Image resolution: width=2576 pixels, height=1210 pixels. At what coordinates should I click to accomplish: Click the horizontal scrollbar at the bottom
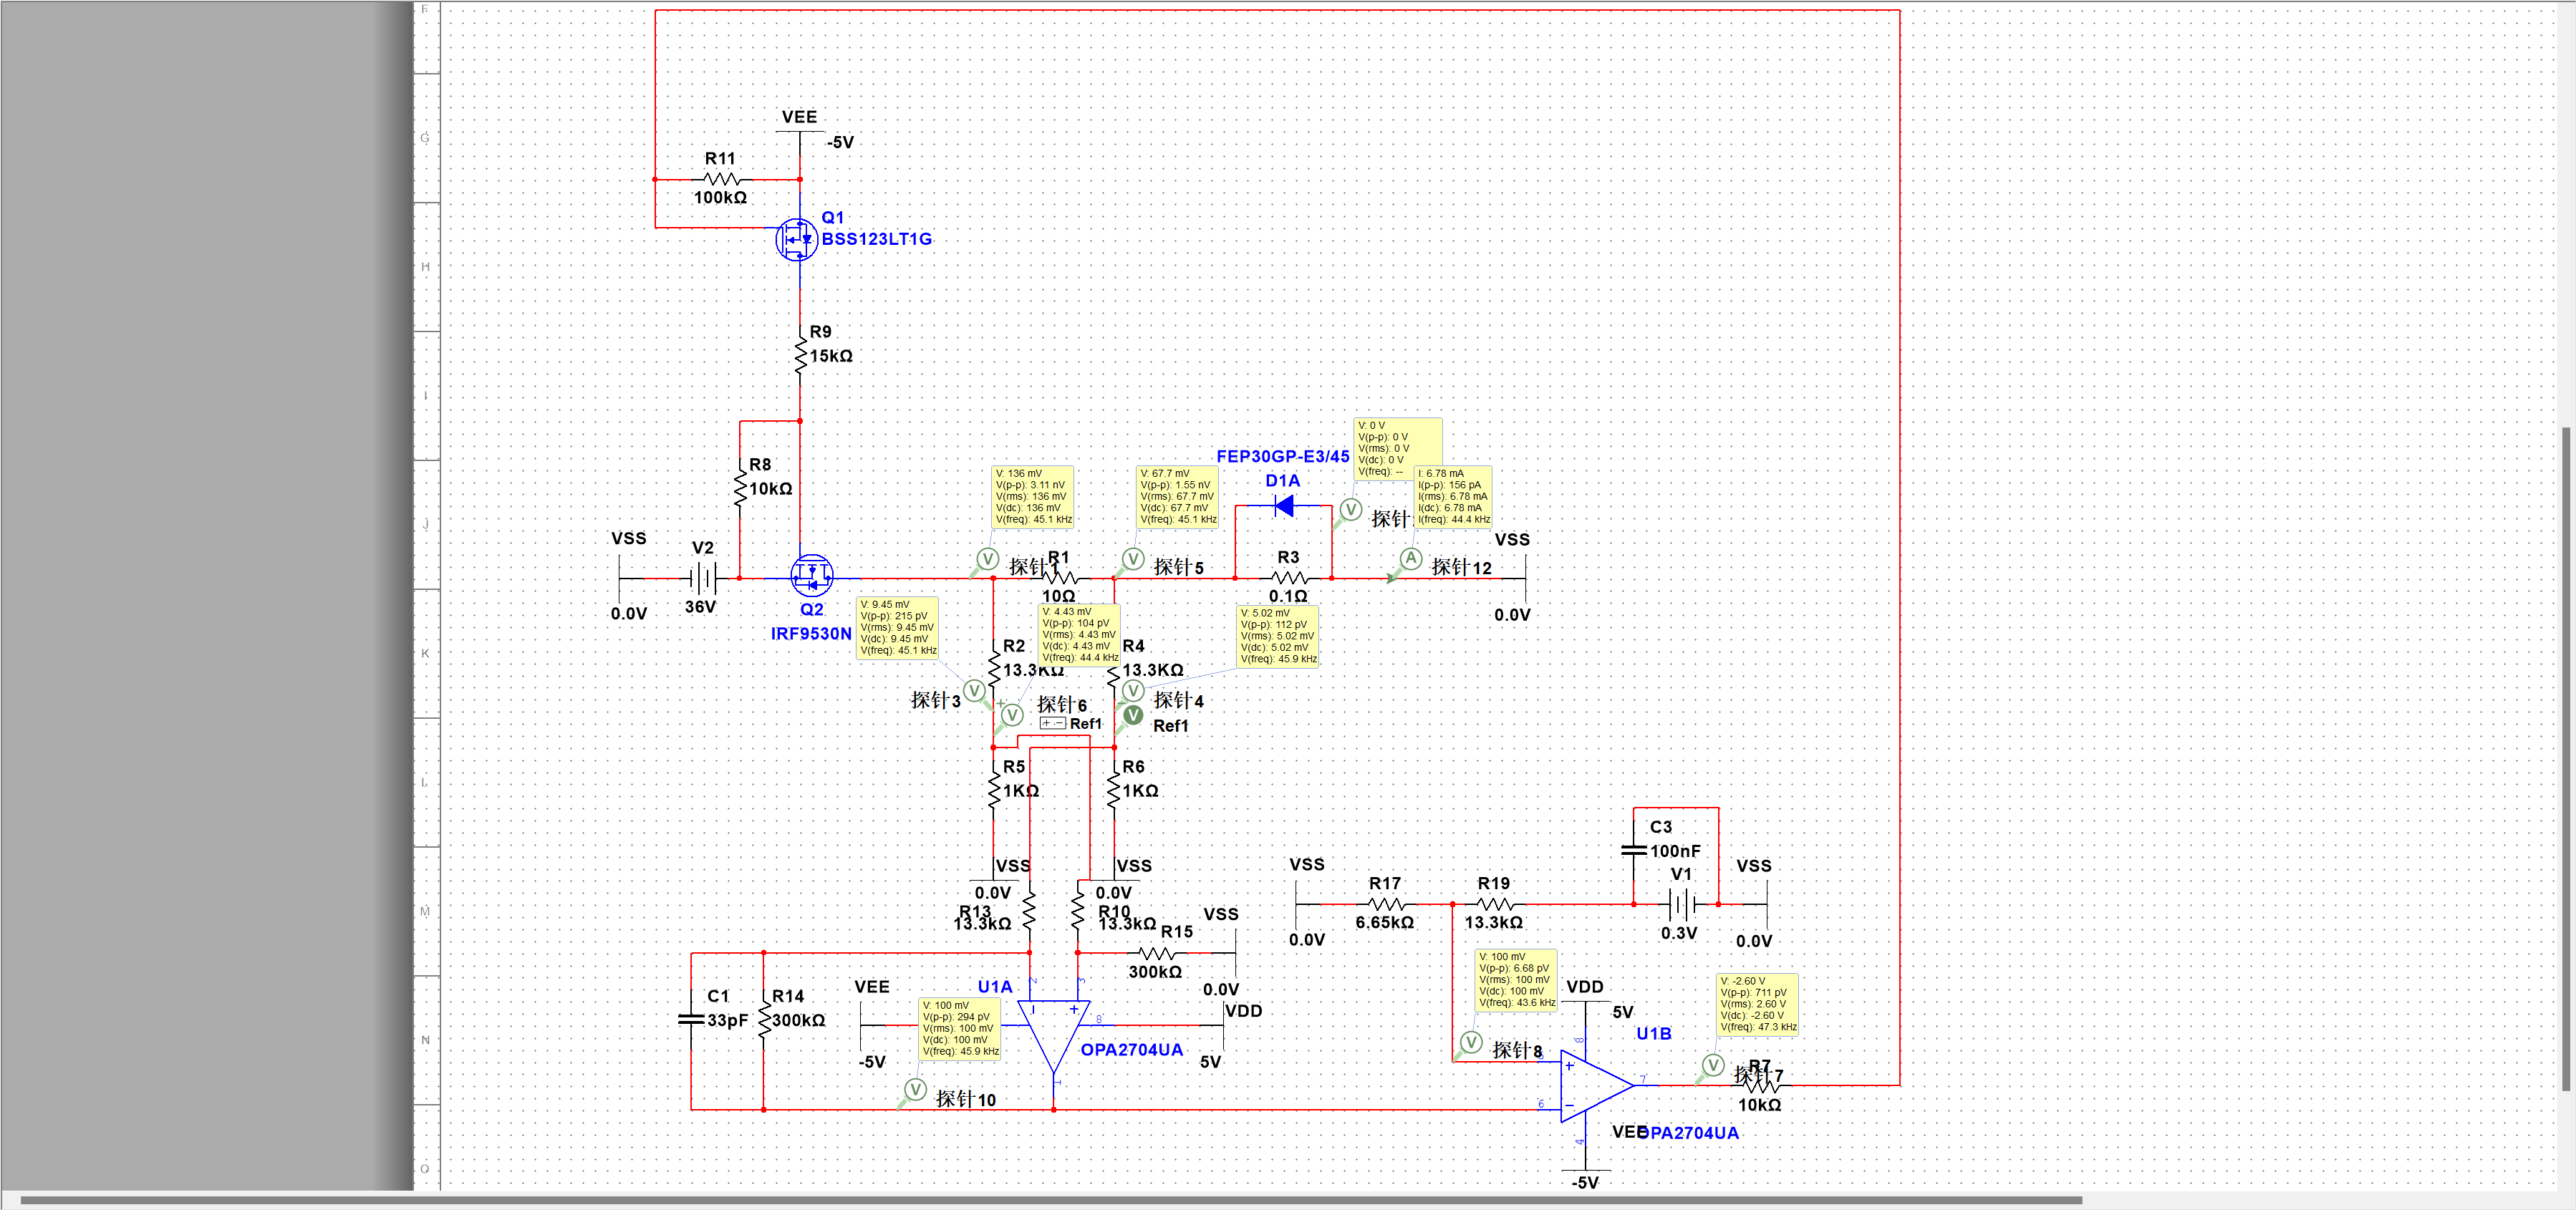(x=1050, y=1200)
